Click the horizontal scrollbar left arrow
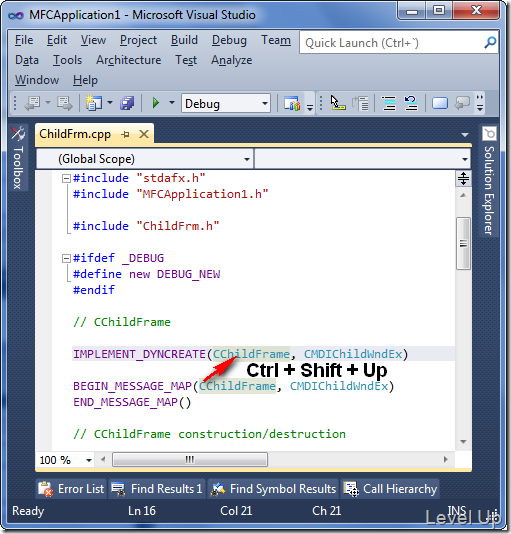511x534 pixels. tap(103, 460)
